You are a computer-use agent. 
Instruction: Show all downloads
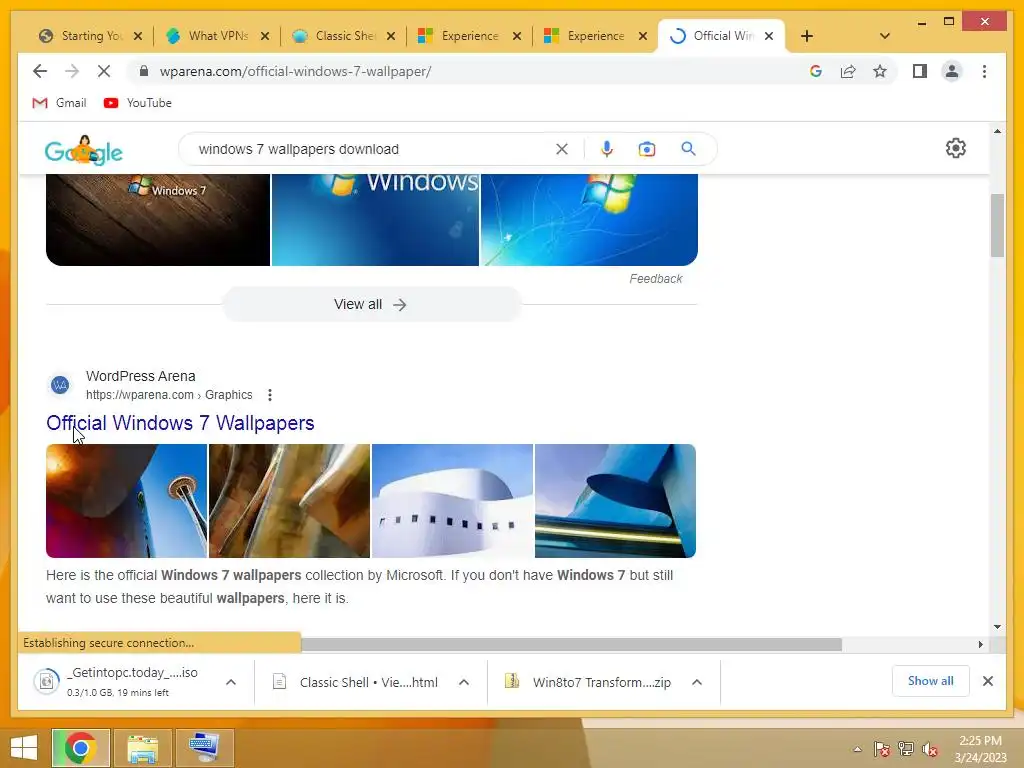tap(930, 681)
